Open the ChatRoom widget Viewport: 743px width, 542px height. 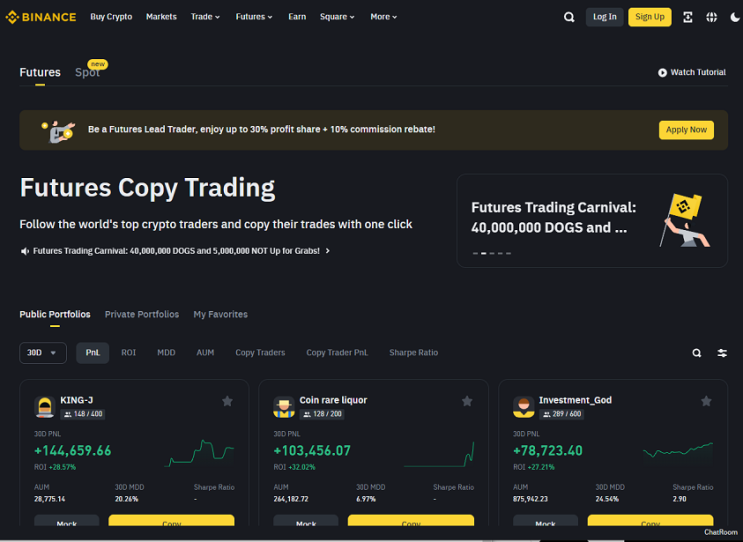[720, 533]
